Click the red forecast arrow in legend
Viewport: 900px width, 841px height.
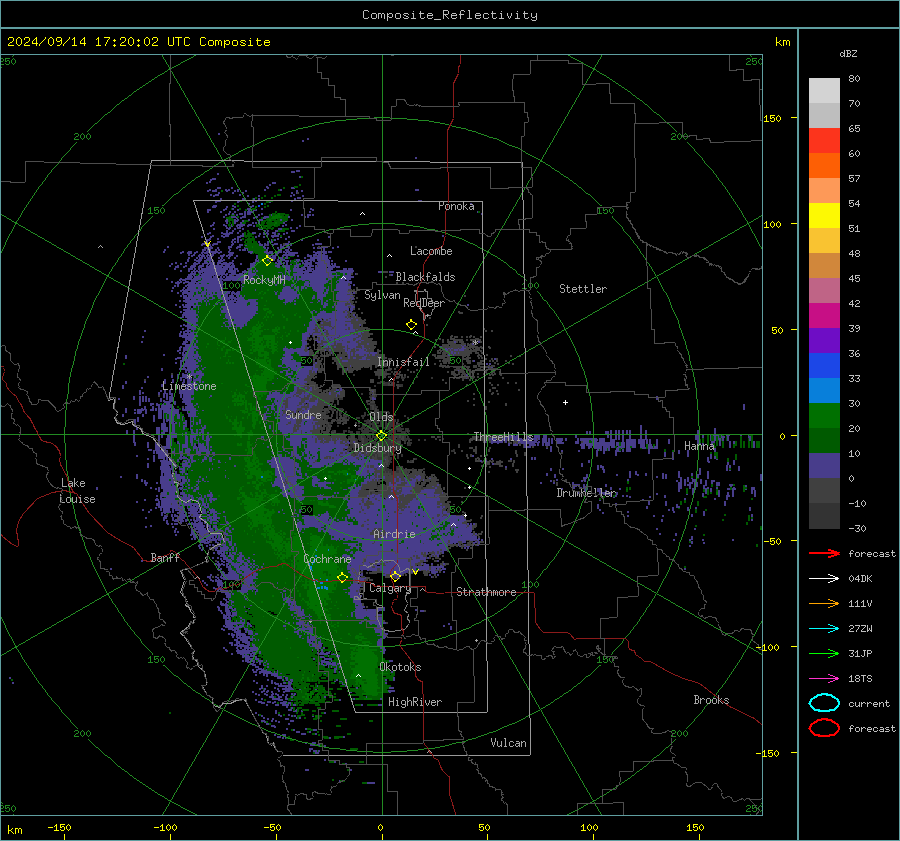click(824, 553)
